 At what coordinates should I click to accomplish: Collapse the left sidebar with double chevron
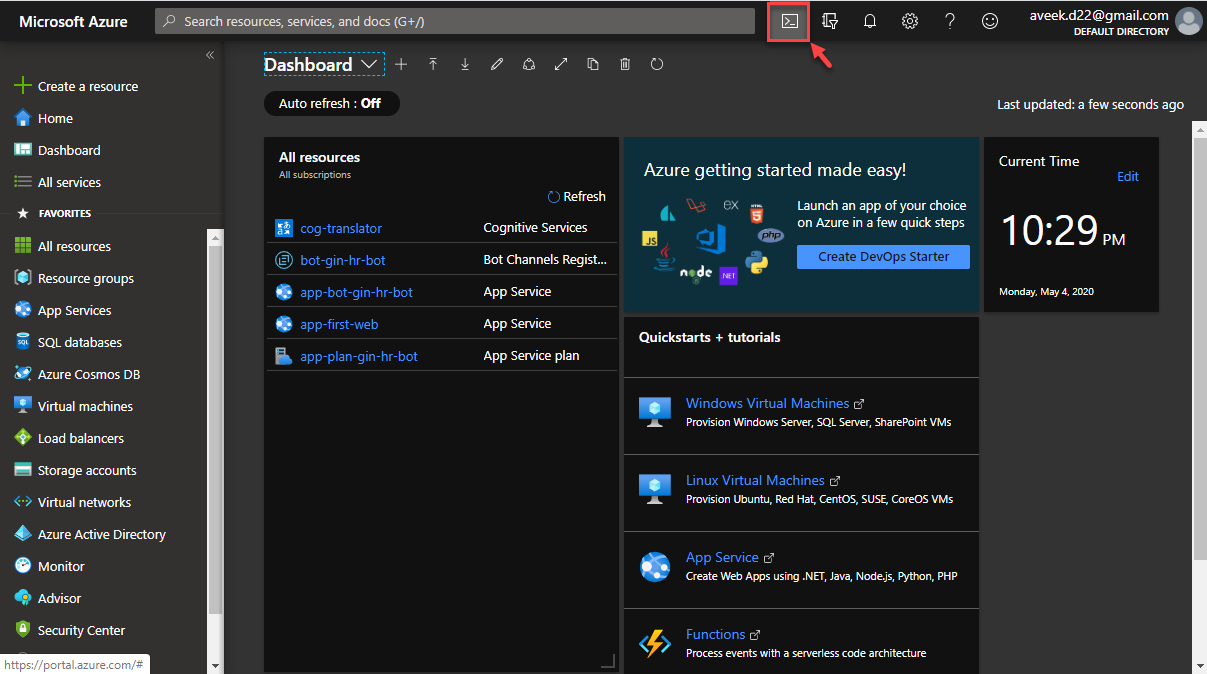[x=210, y=55]
